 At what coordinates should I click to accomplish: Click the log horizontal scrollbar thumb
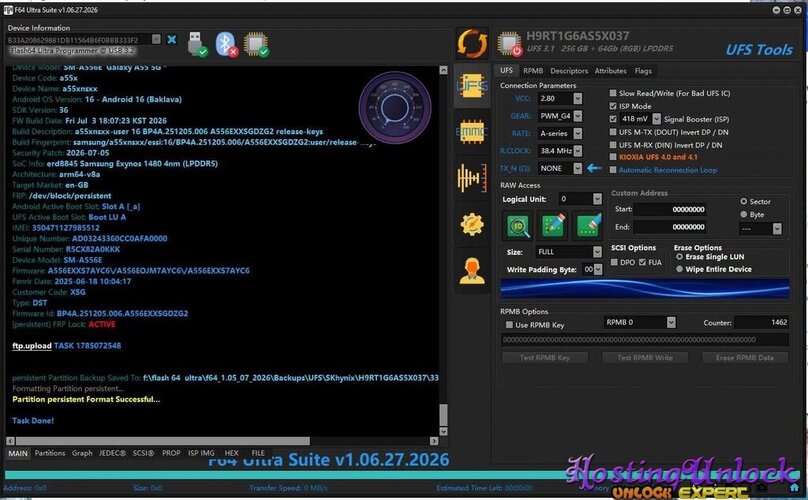[x=163, y=441]
